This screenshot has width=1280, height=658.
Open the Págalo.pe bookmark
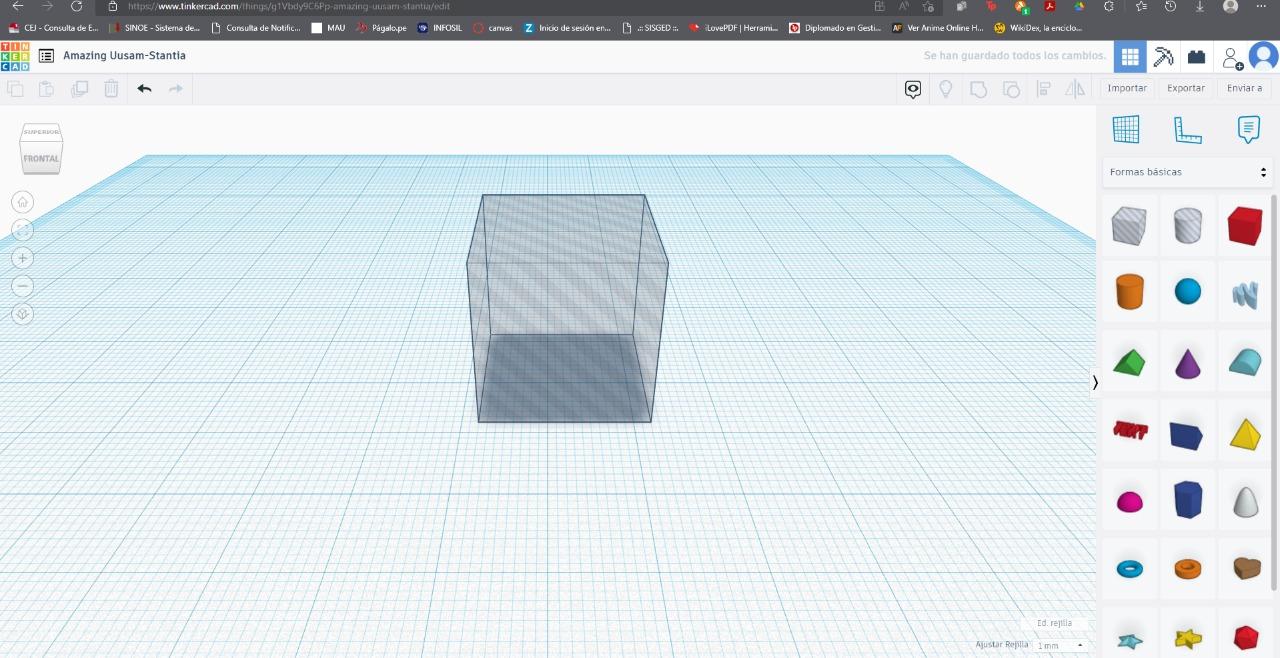pyautogui.click(x=381, y=28)
